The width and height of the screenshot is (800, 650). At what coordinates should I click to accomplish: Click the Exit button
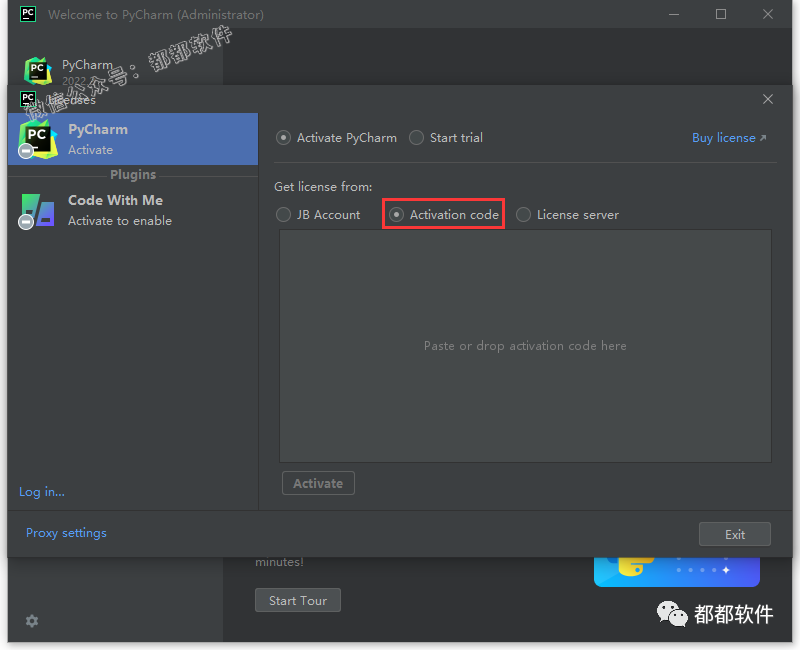coord(734,534)
